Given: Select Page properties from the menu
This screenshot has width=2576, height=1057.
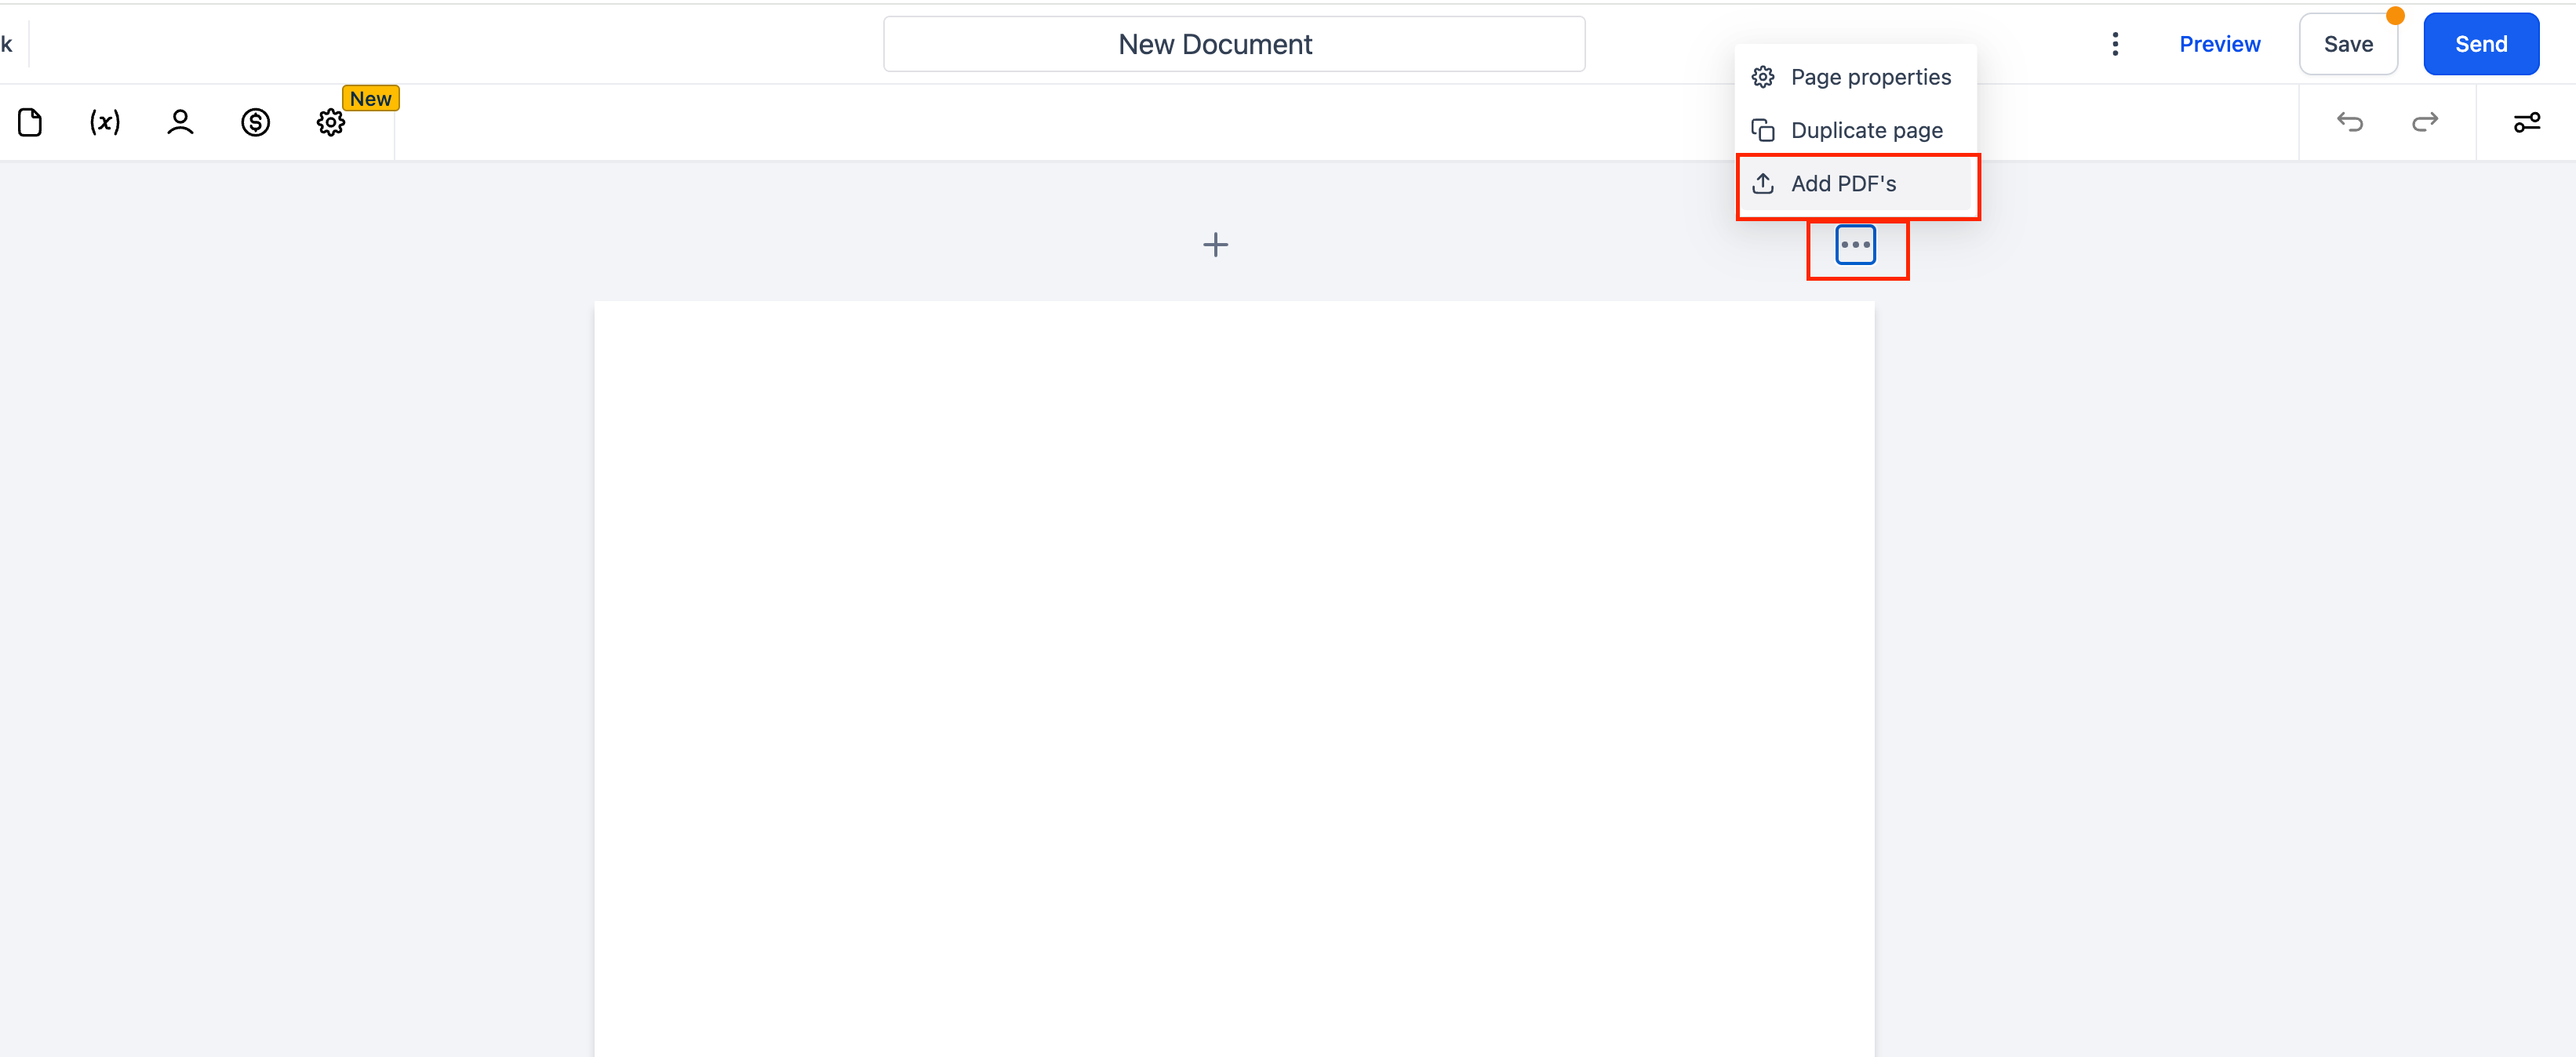Looking at the screenshot, I should 1869,77.
